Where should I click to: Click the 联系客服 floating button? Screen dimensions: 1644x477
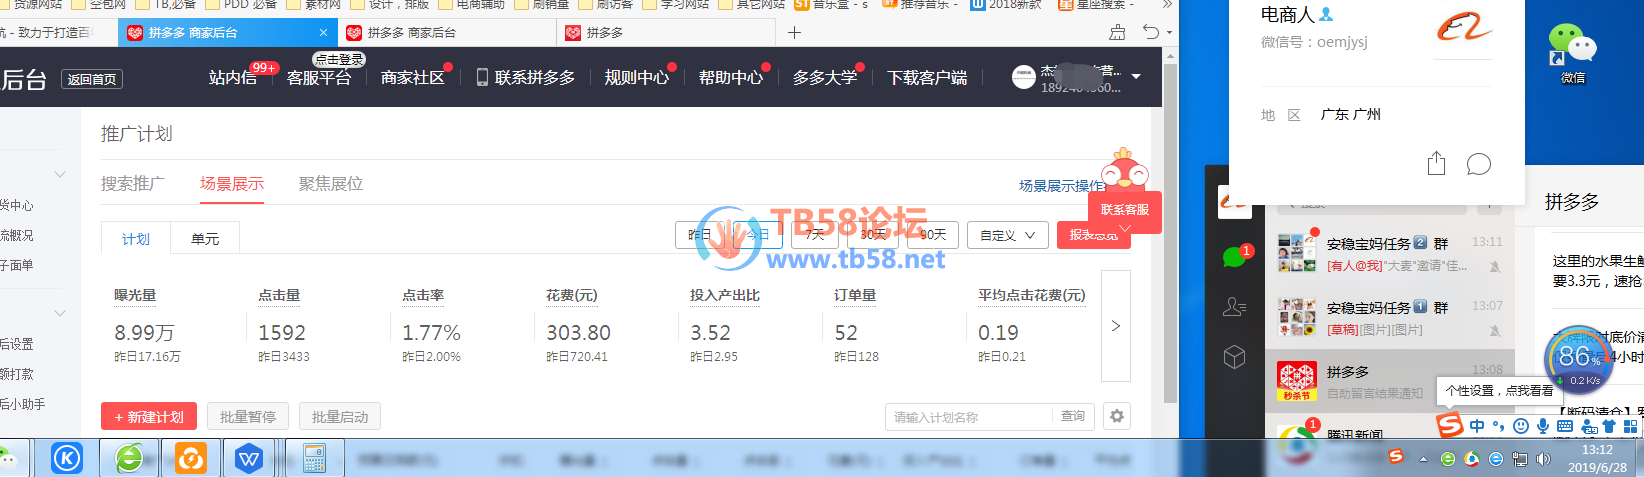click(x=1125, y=212)
